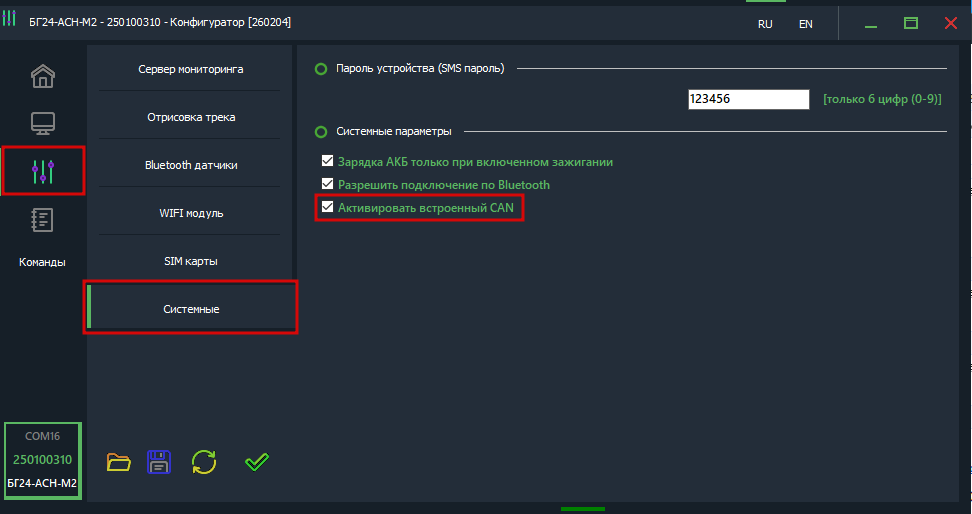This screenshot has height=514, width=972.
Task: Open the settings sliders icon
Action: 42,171
